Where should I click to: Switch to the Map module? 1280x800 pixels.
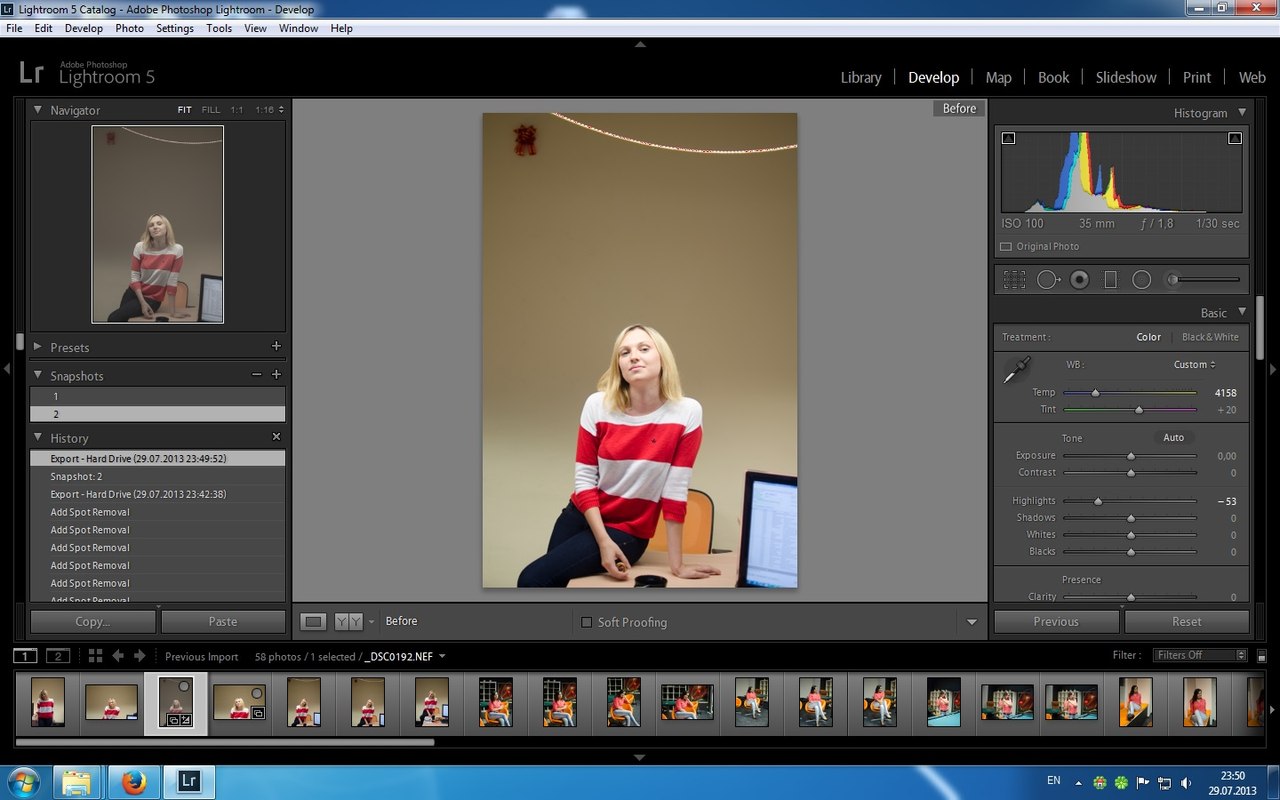pos(998,77)
